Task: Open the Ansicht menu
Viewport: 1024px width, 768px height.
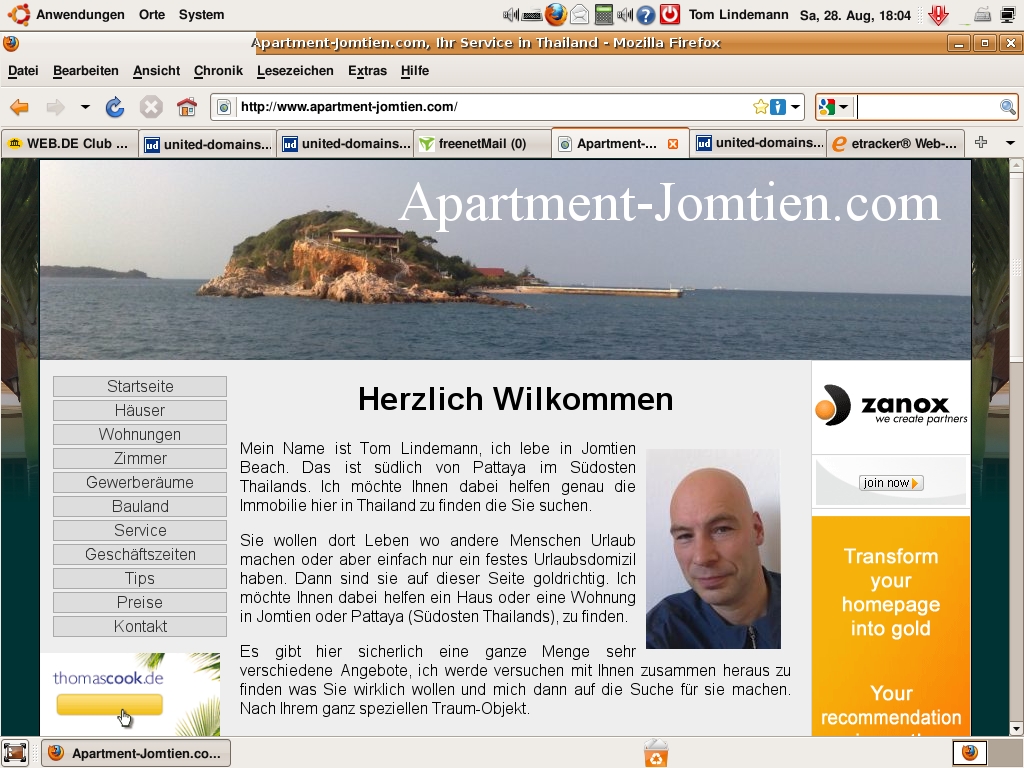Action: (156, 71)
